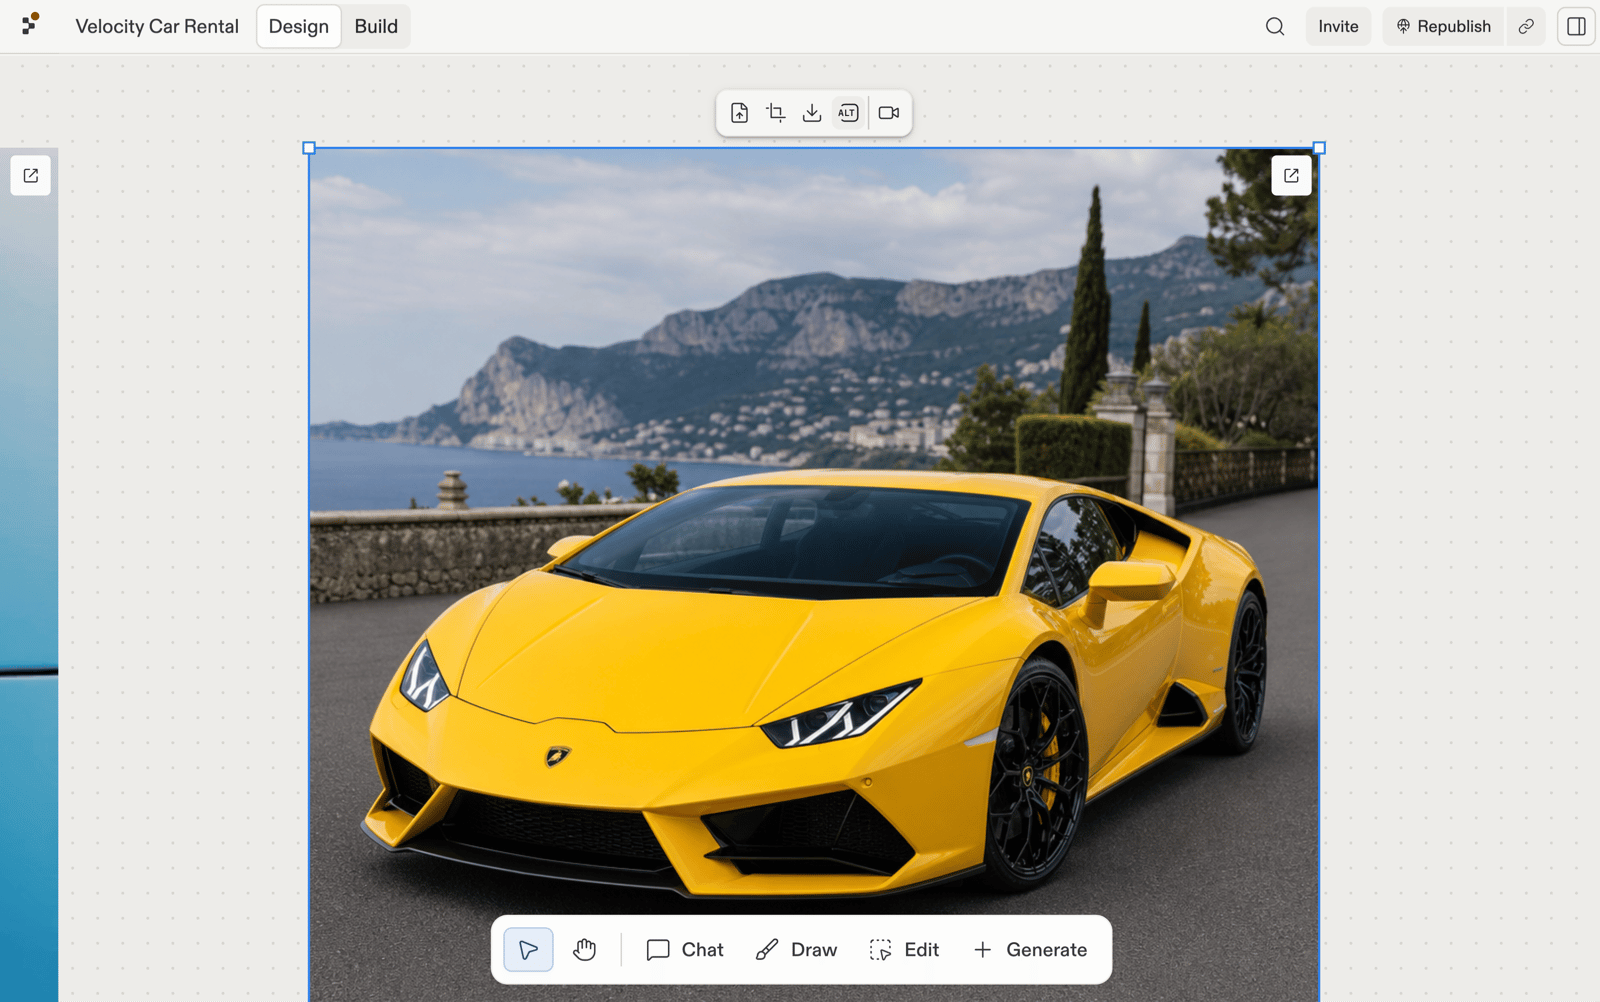The height and width of the screenshot is (1002, 1600).
Task: Republish the Velocity Car Rental site
Action: click(1443, 26)
